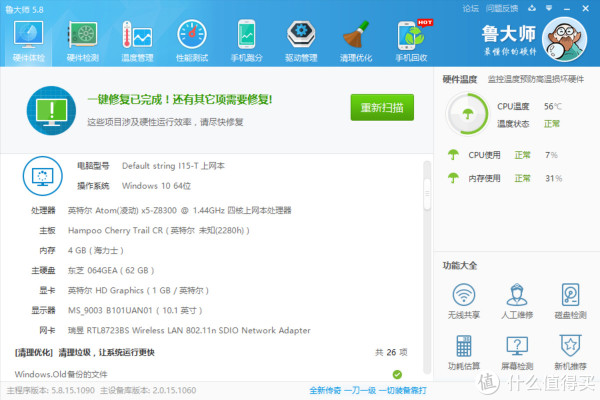This screenshot has height=400, width=600.
Task: Select graphics text 英特尔 HD Graphics
Action: click(138, 290)
